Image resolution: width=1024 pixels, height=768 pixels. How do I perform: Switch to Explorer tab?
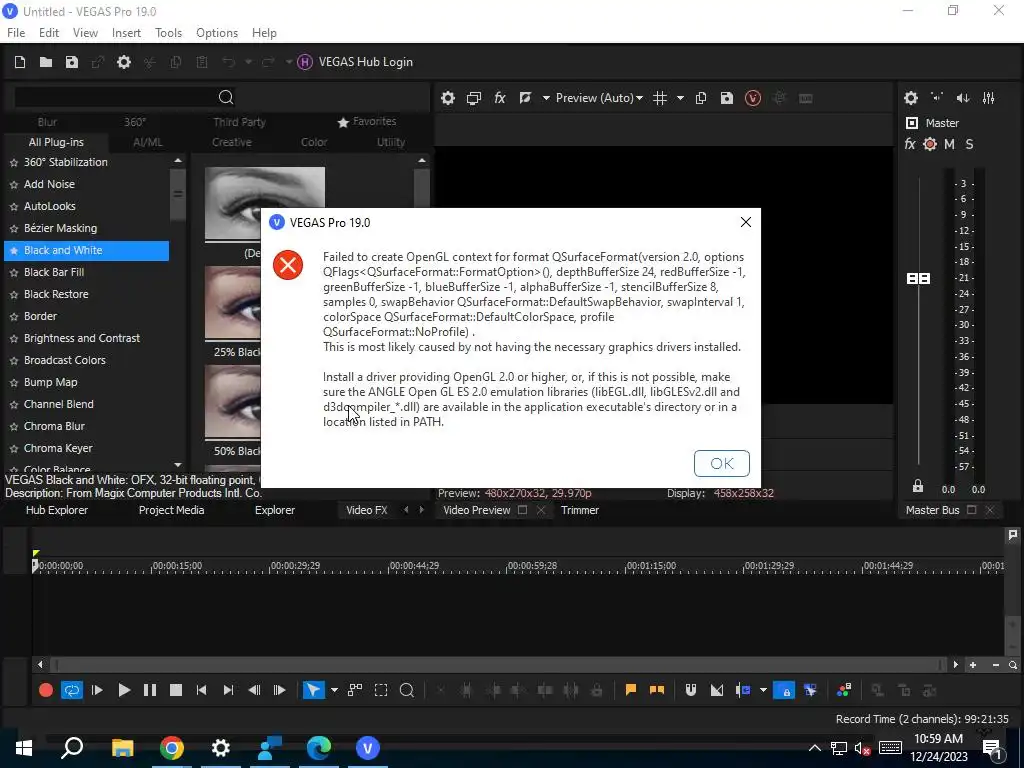(x=274, y=510)
